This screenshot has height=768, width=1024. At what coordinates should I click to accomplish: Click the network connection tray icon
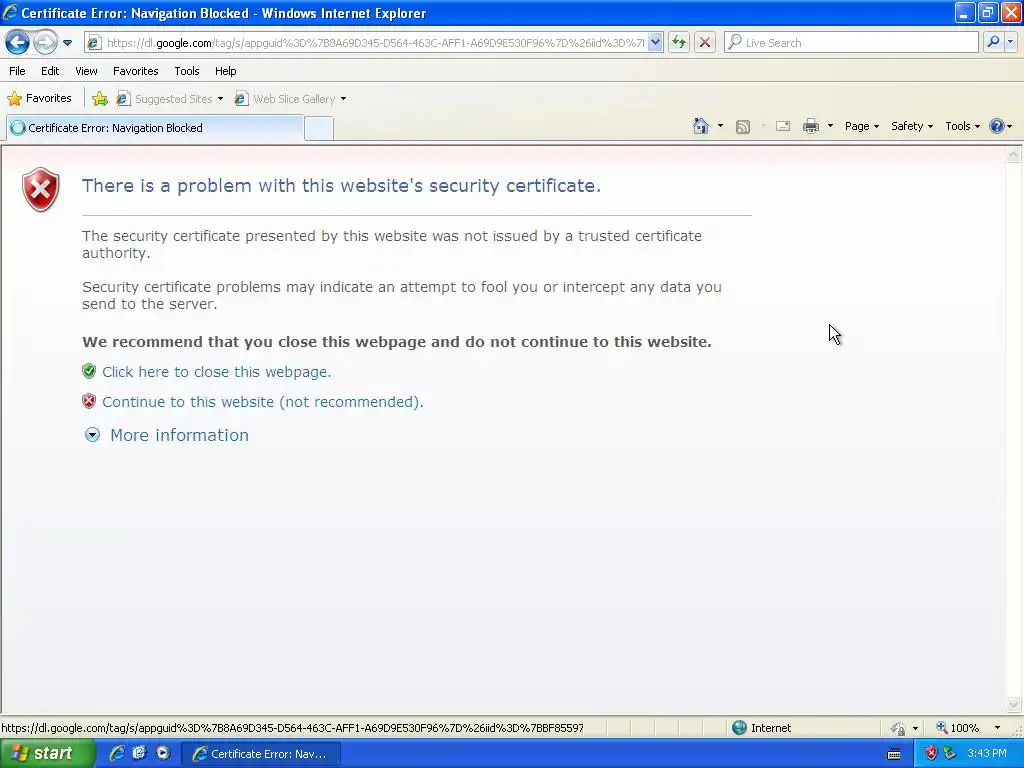pyautogui.click(x=950, y=754)
